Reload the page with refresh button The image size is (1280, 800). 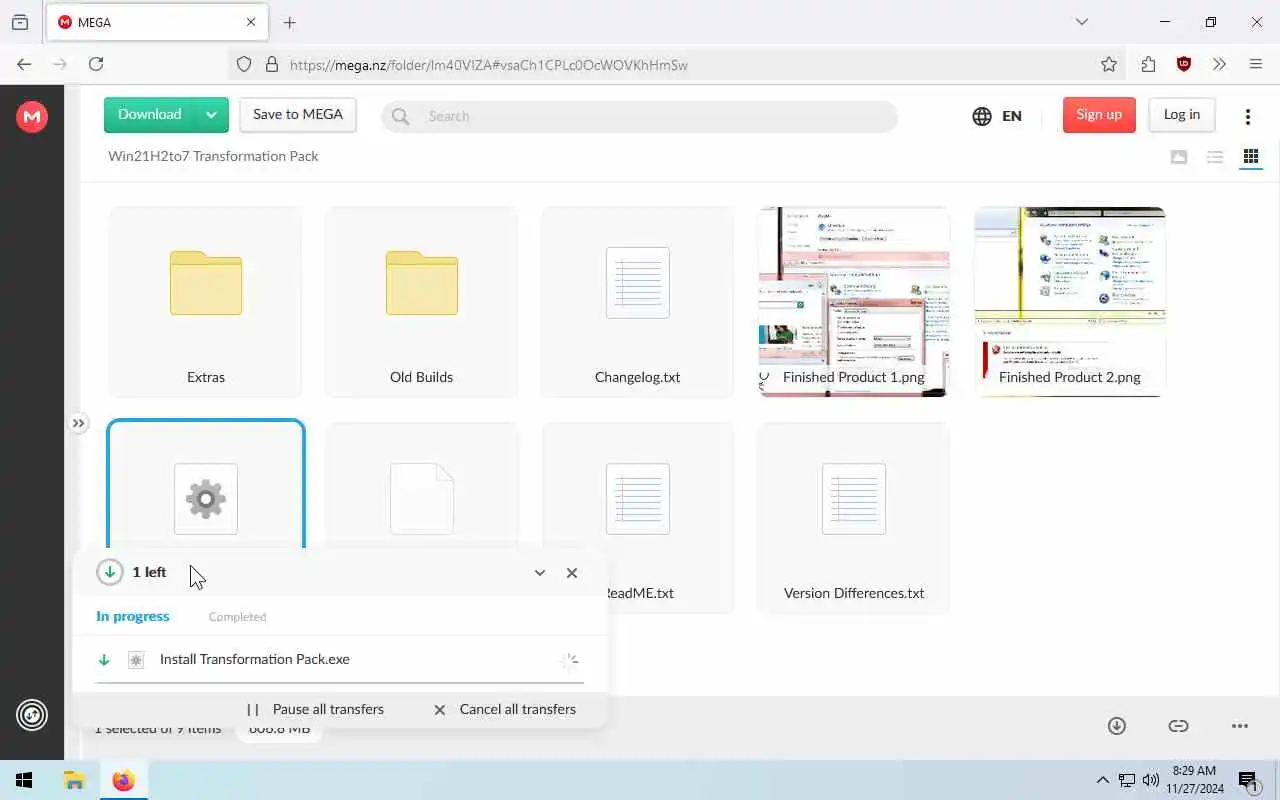[96, 64]
